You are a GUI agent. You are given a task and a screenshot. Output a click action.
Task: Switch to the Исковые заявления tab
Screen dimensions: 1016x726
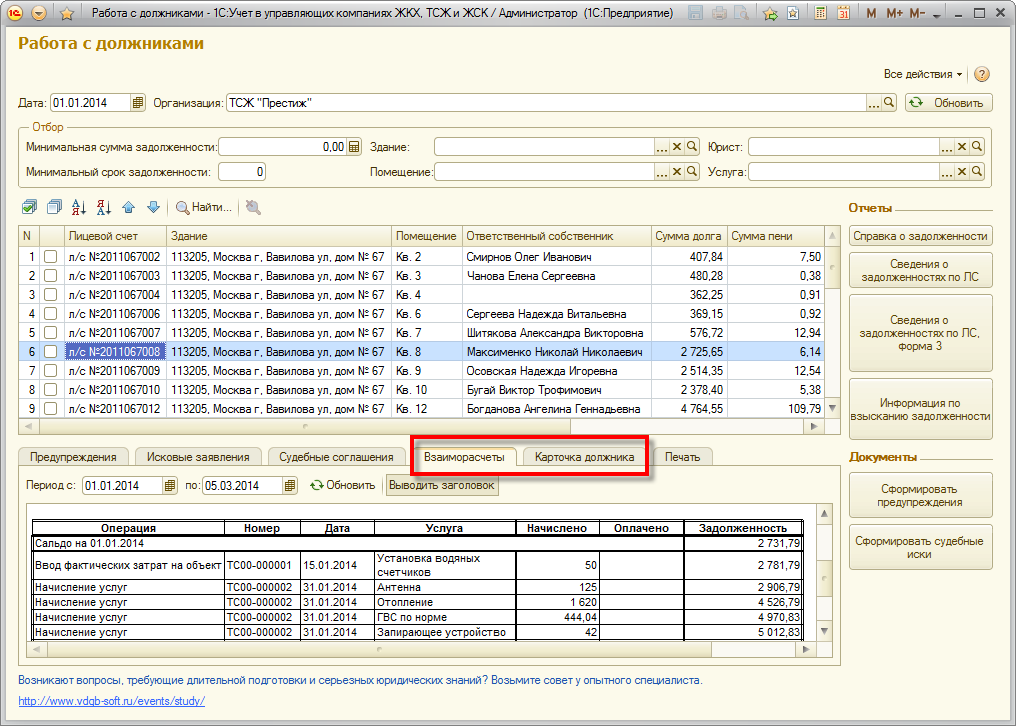[198, 457]
